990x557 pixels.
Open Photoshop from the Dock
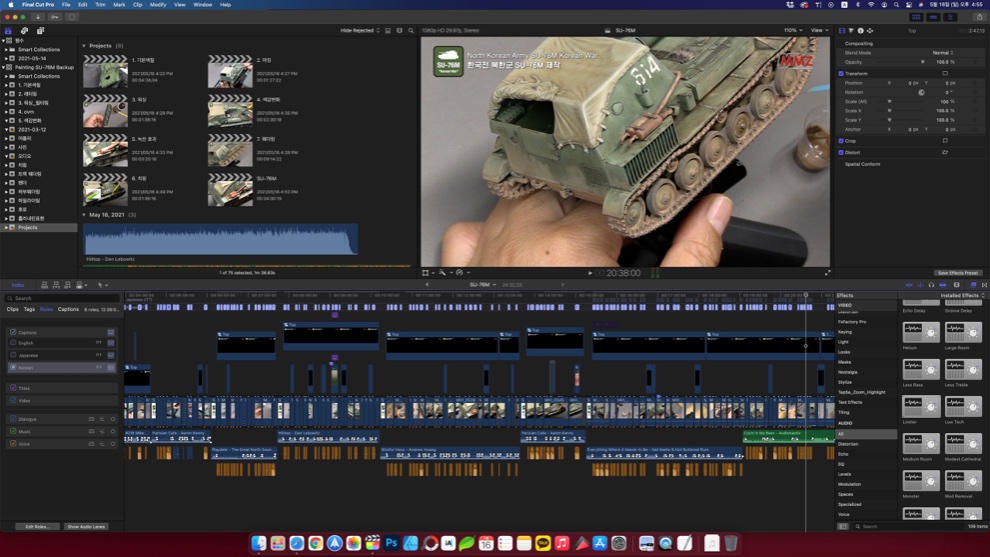[x=391, y=543]
